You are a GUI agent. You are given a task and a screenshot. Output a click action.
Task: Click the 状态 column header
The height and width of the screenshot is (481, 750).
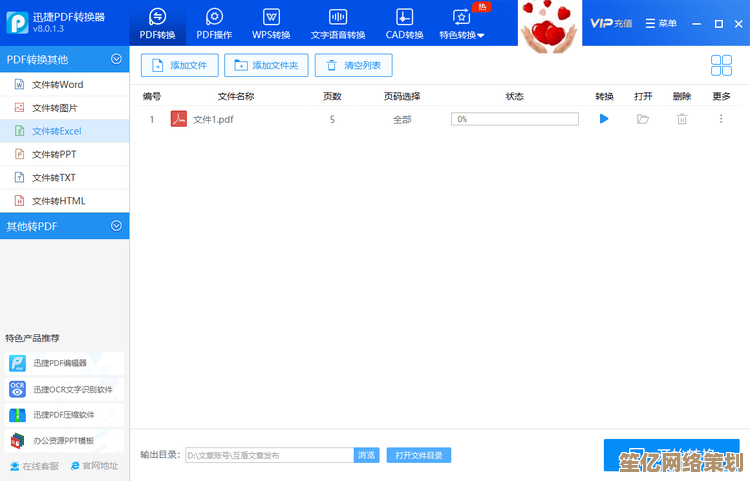(x=515, y=97)
